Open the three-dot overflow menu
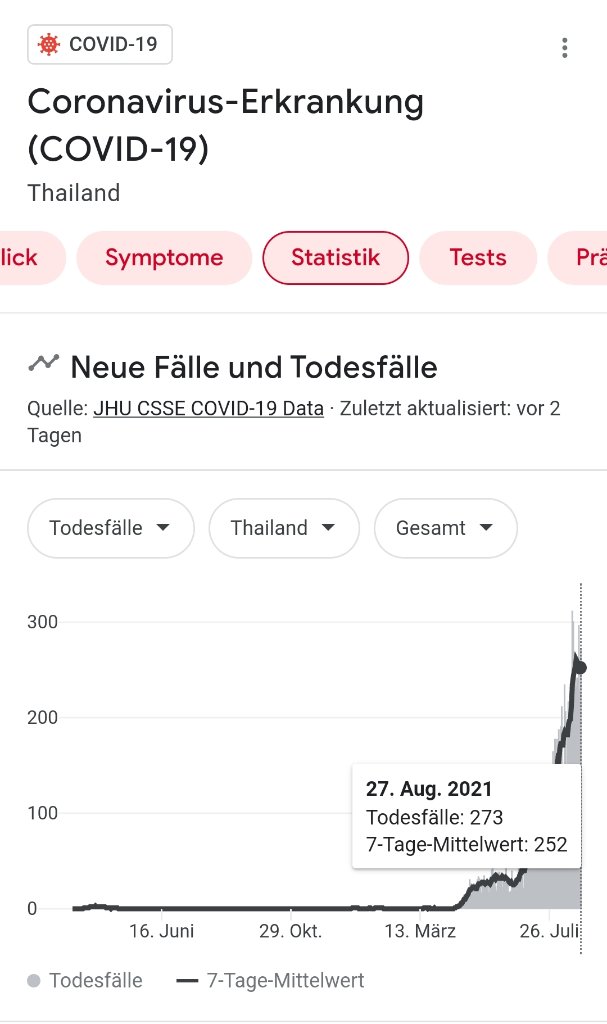Screen dimensions: 607x1024 pos(565,47)
